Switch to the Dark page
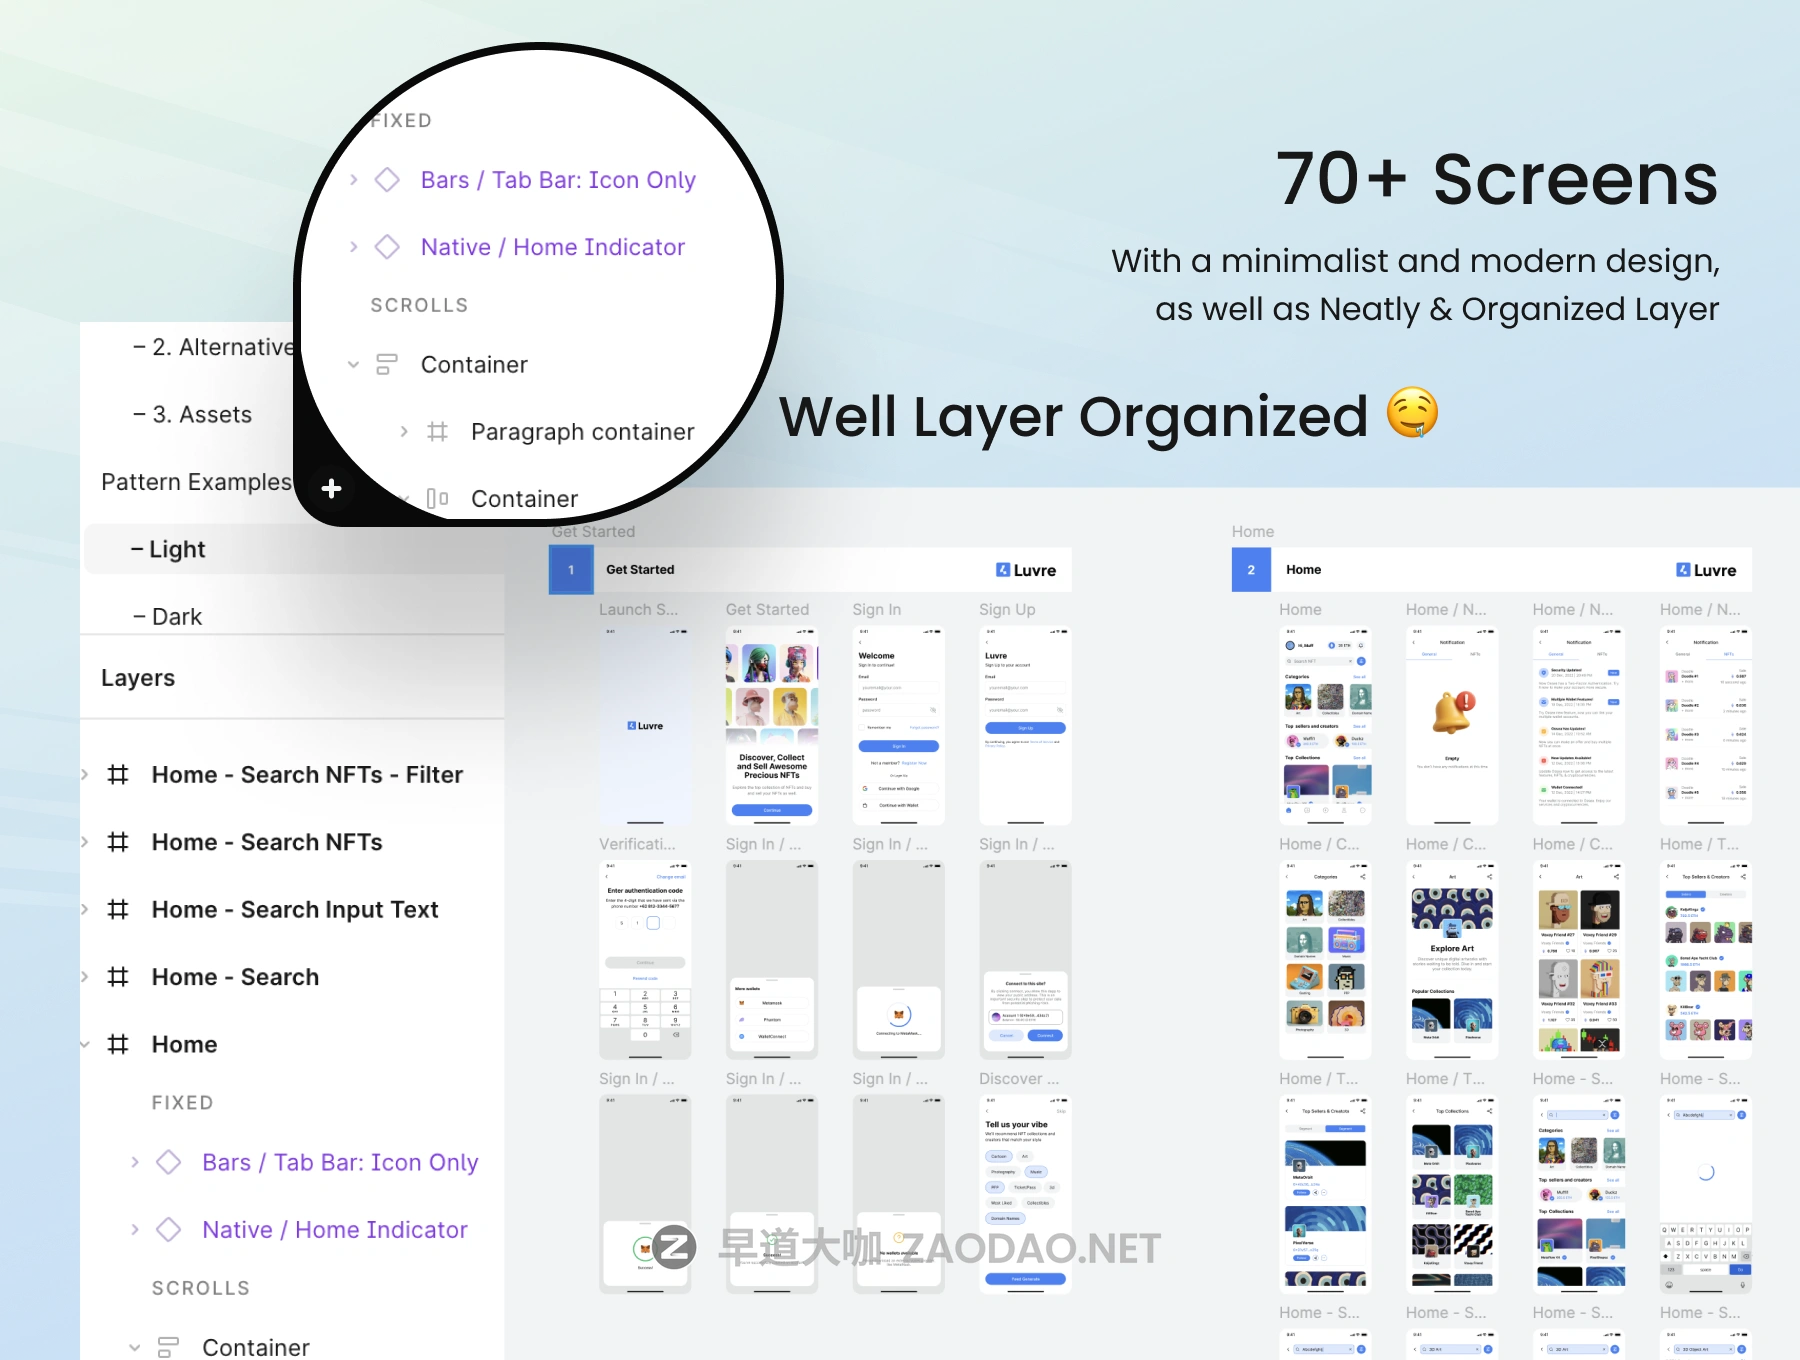 pyautogui.click(x=177, y=617)
